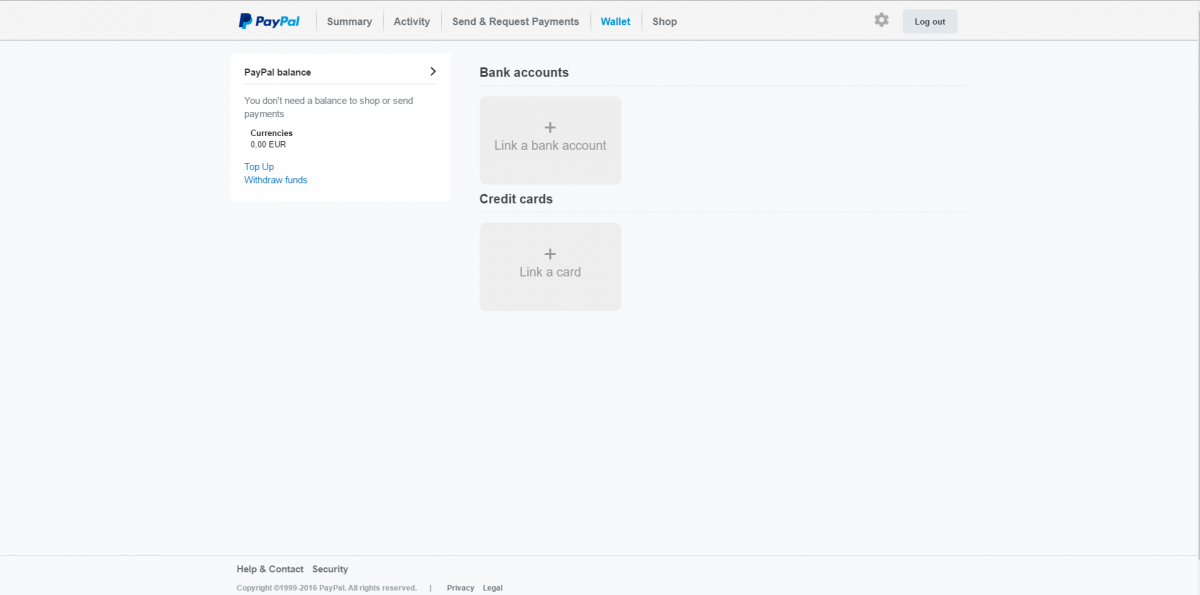Open Send & Request Payments tab
The height and width of the screenshot is (595, 1200).
[515, 21]
